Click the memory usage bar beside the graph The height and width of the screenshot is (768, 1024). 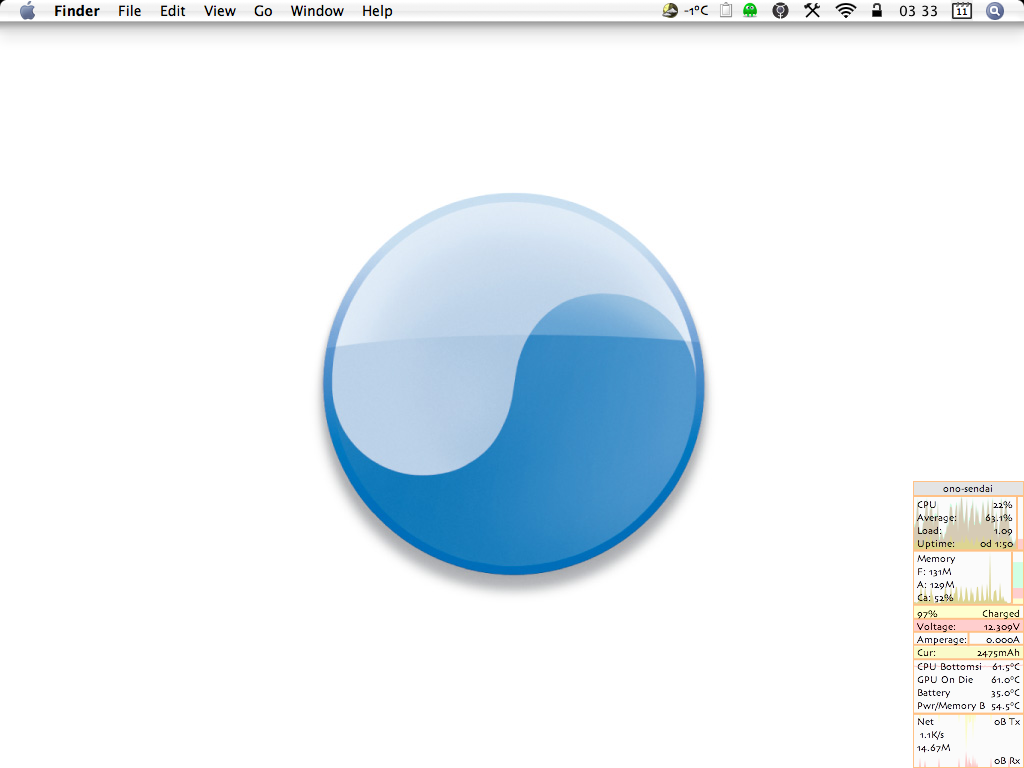(x=1017, y=577)
